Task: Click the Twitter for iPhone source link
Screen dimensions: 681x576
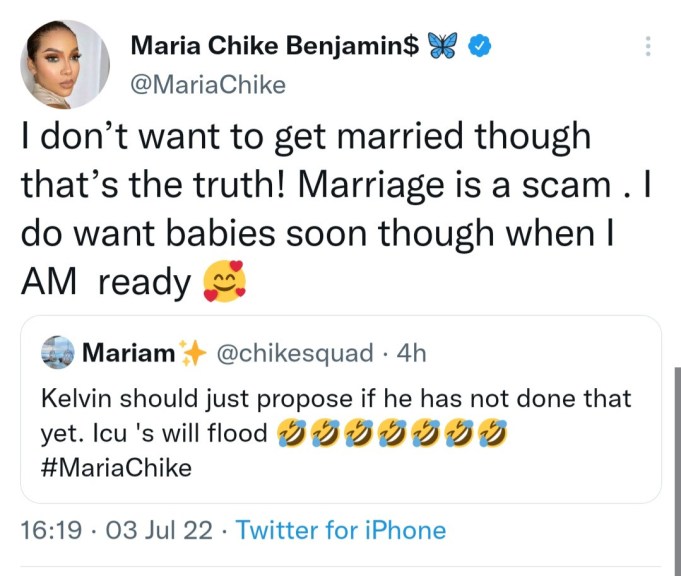Action: pyautogui.click(x=340, y=530)
